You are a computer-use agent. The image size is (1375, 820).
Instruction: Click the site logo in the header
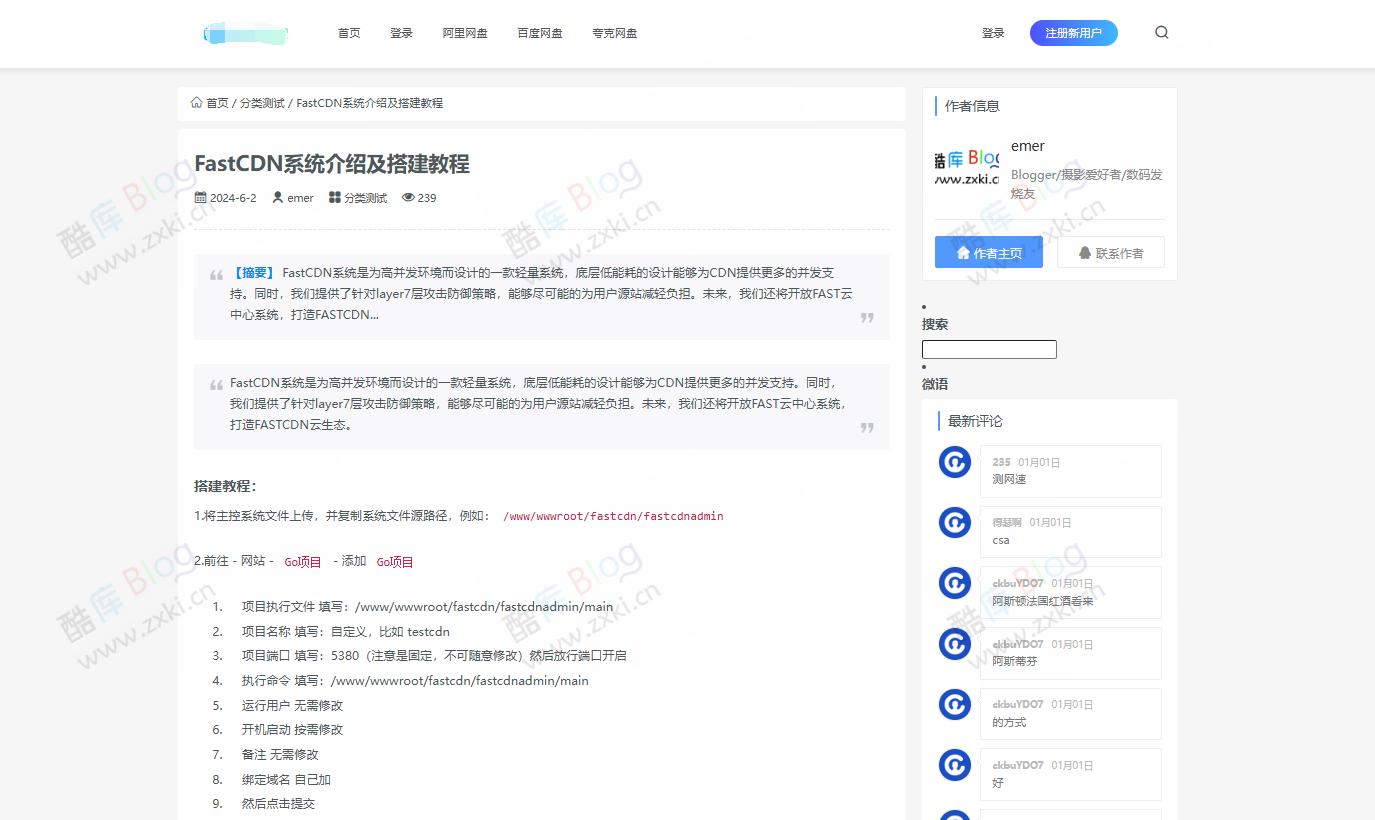pyautogui.click(x=245, y=32)
